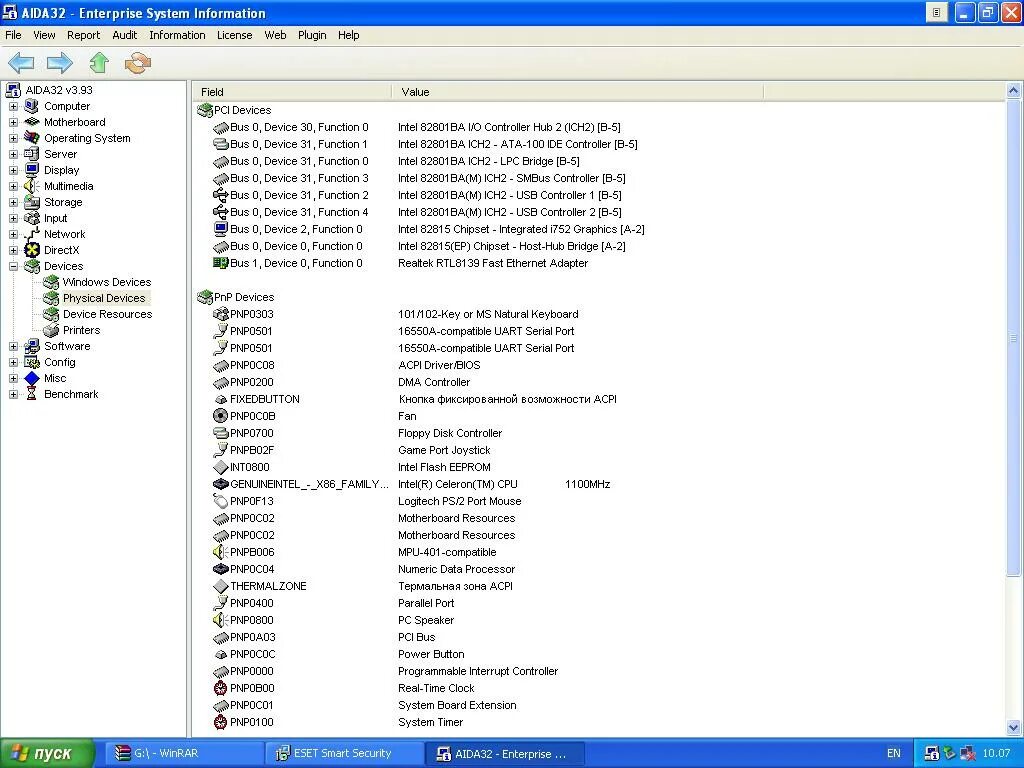This screenshot has height=768, width=1024.
Task: Click the USB Controller 1 row icon
Action: coord(221,195)
